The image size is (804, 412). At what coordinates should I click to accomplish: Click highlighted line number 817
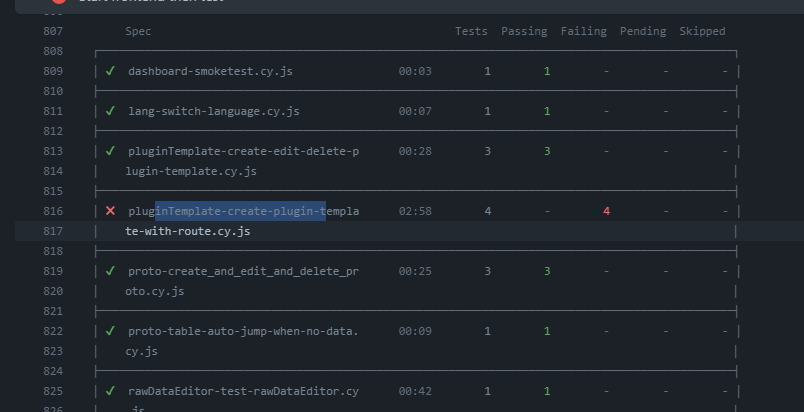coord(53,231)
